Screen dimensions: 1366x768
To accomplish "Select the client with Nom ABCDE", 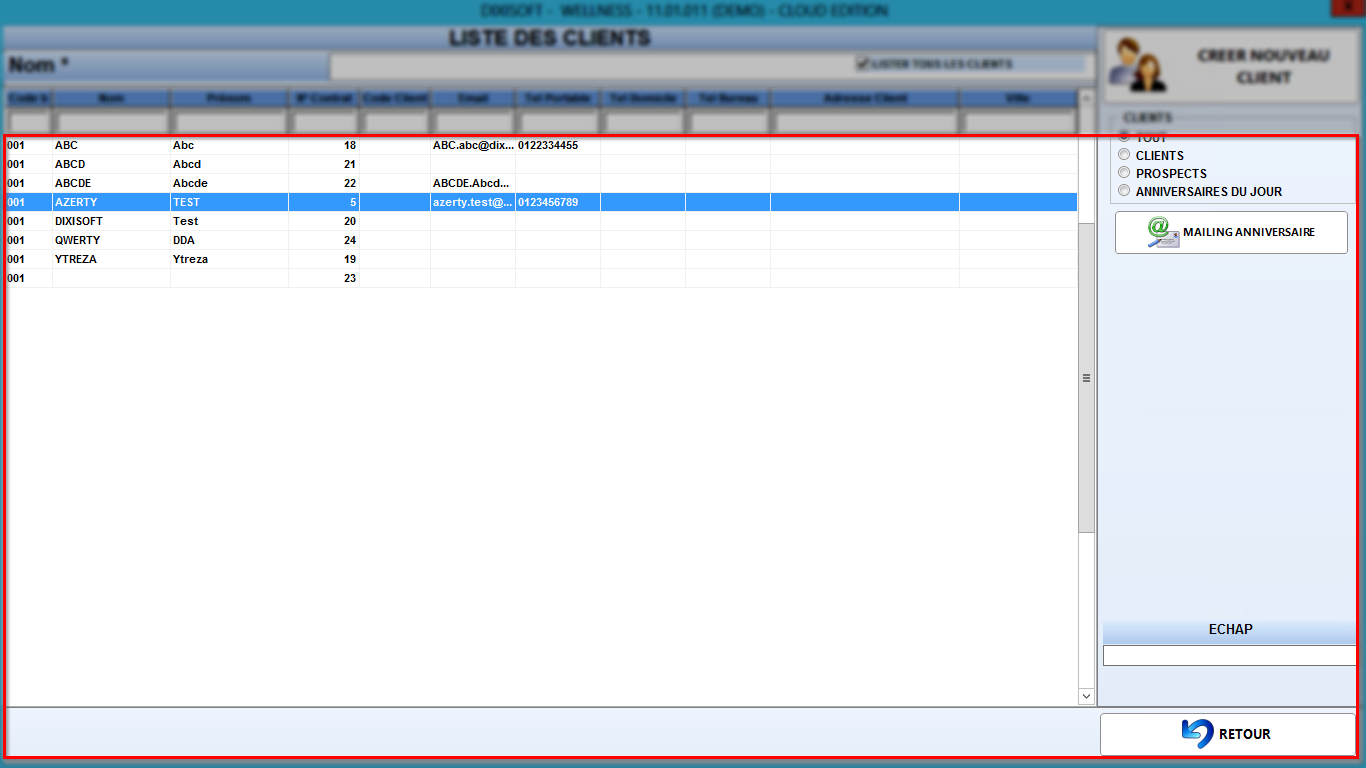I will (73, 183).
